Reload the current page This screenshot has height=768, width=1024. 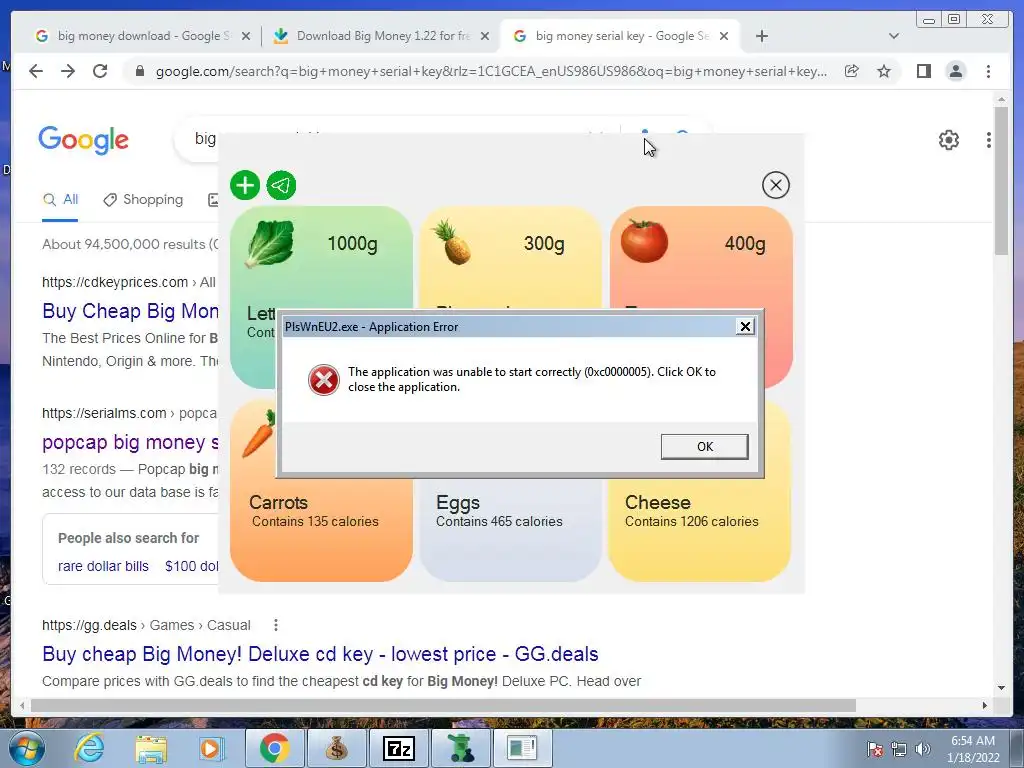click(100, 71)
